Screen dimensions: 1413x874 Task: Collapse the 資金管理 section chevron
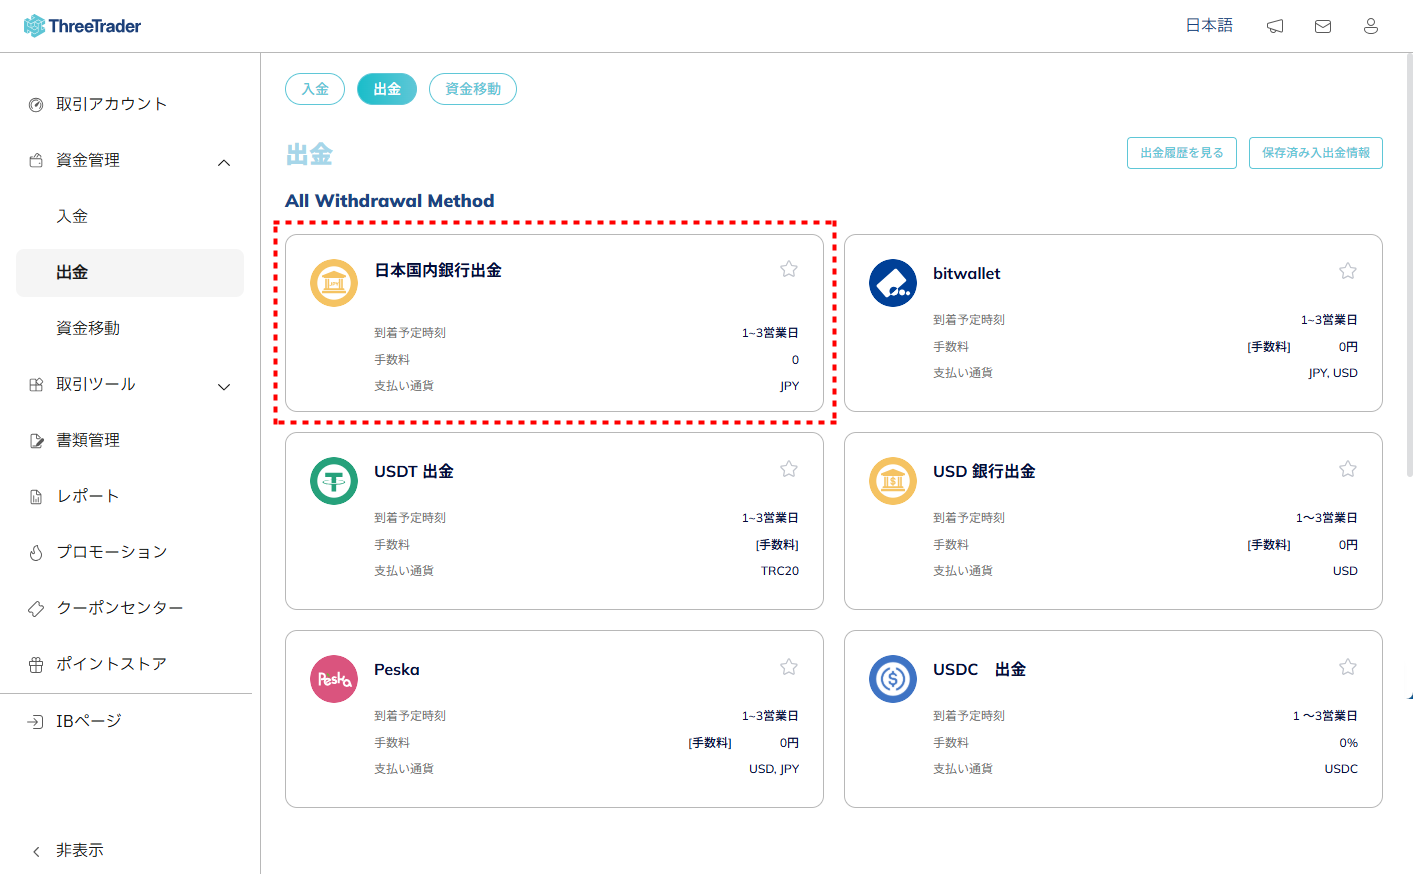point(224,162)
